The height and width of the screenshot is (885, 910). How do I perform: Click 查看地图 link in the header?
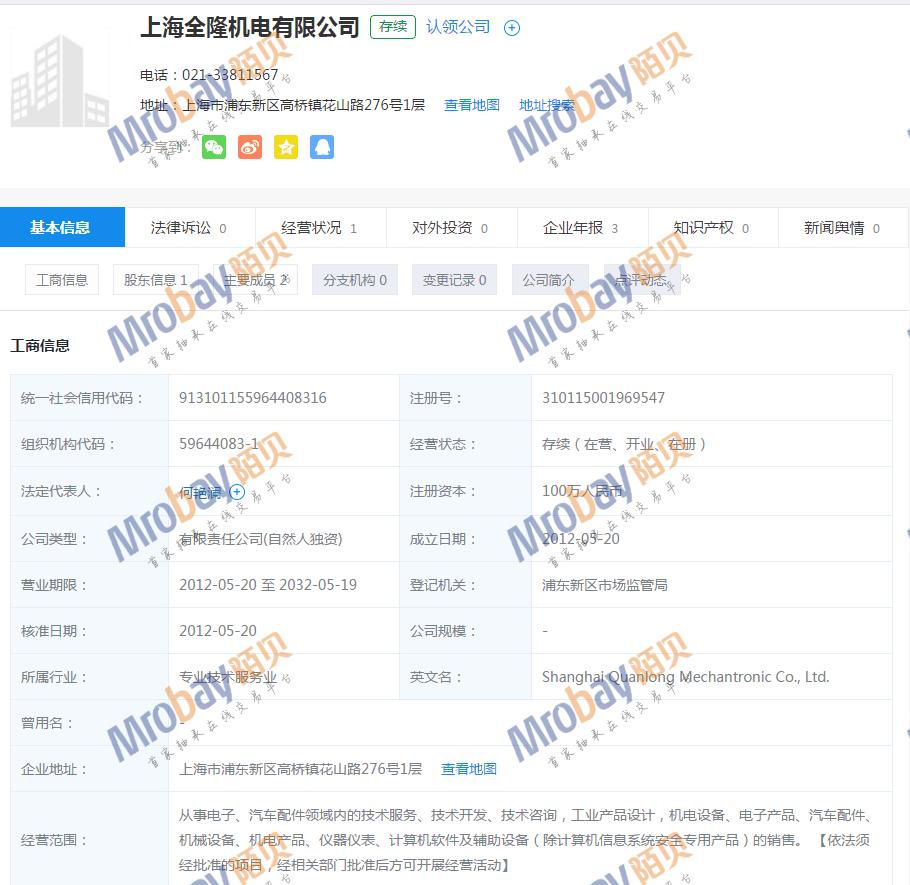click(x=472, y=105)
